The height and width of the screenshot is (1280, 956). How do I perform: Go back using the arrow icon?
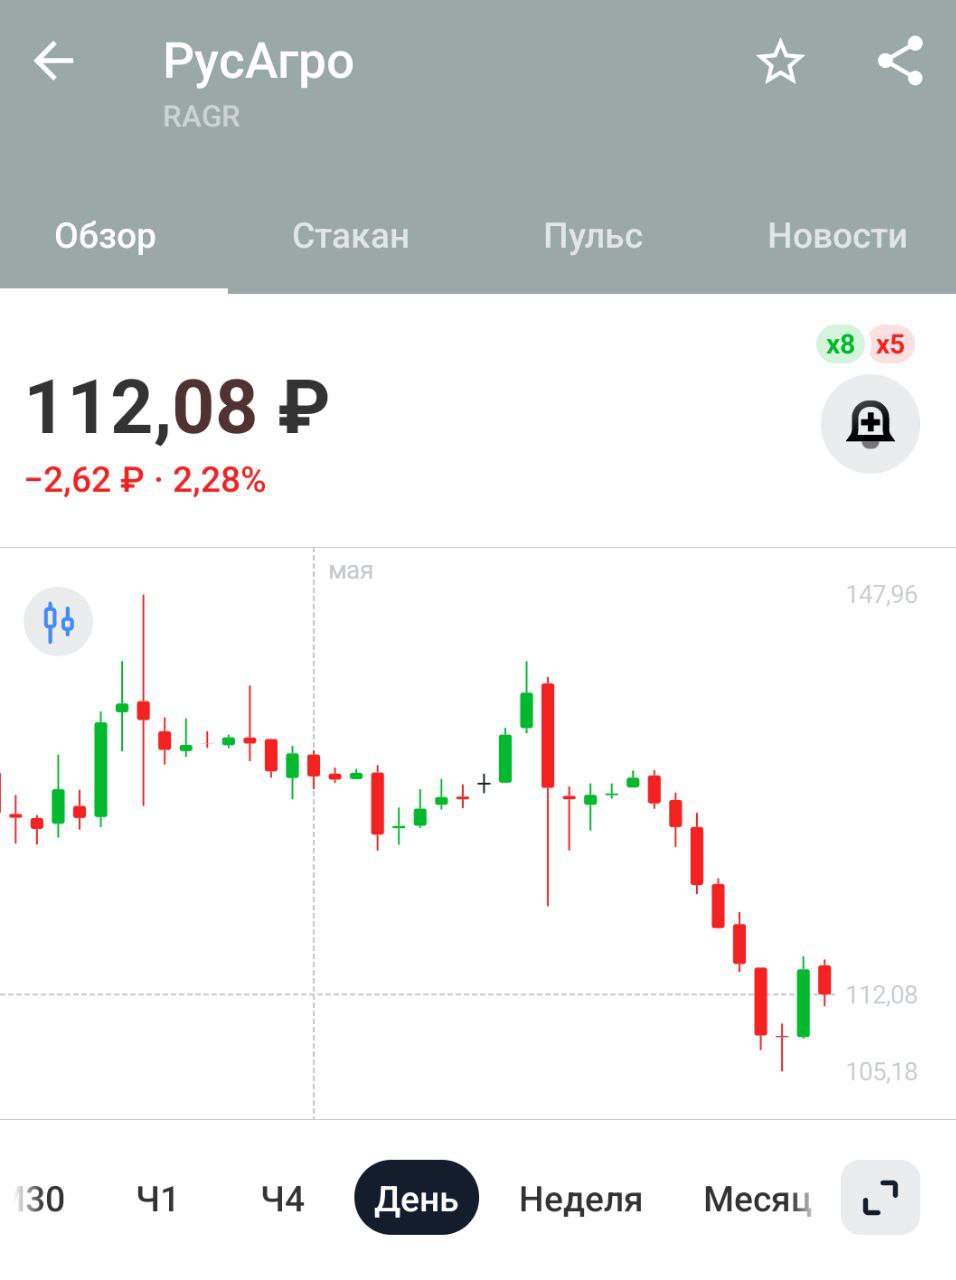tap(54, 62)
